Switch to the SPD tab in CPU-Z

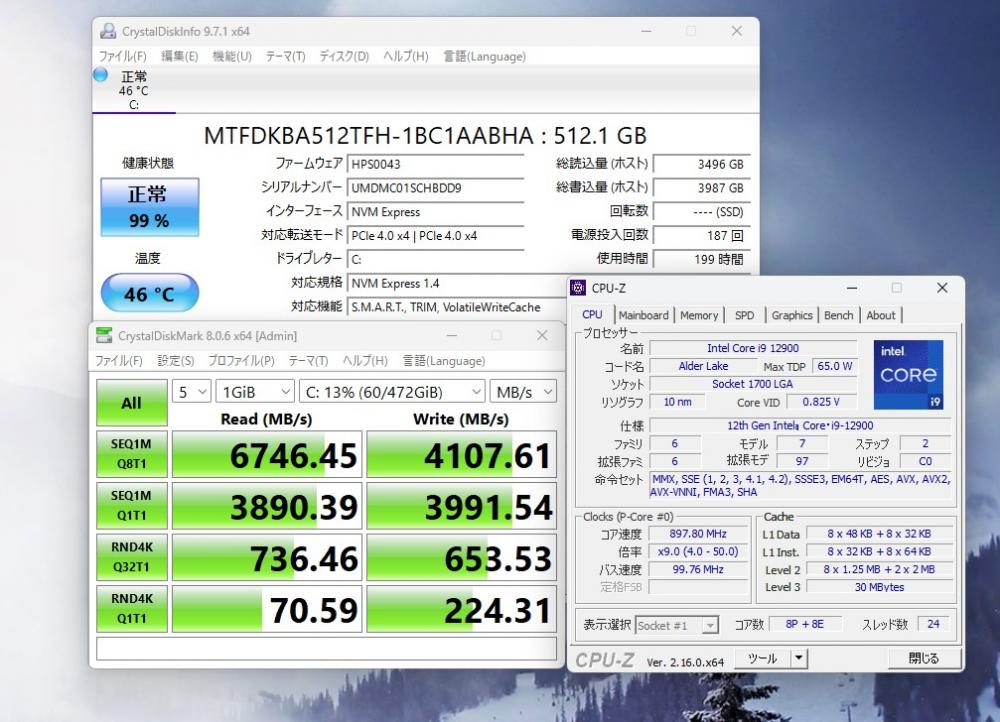coord(744,315)
